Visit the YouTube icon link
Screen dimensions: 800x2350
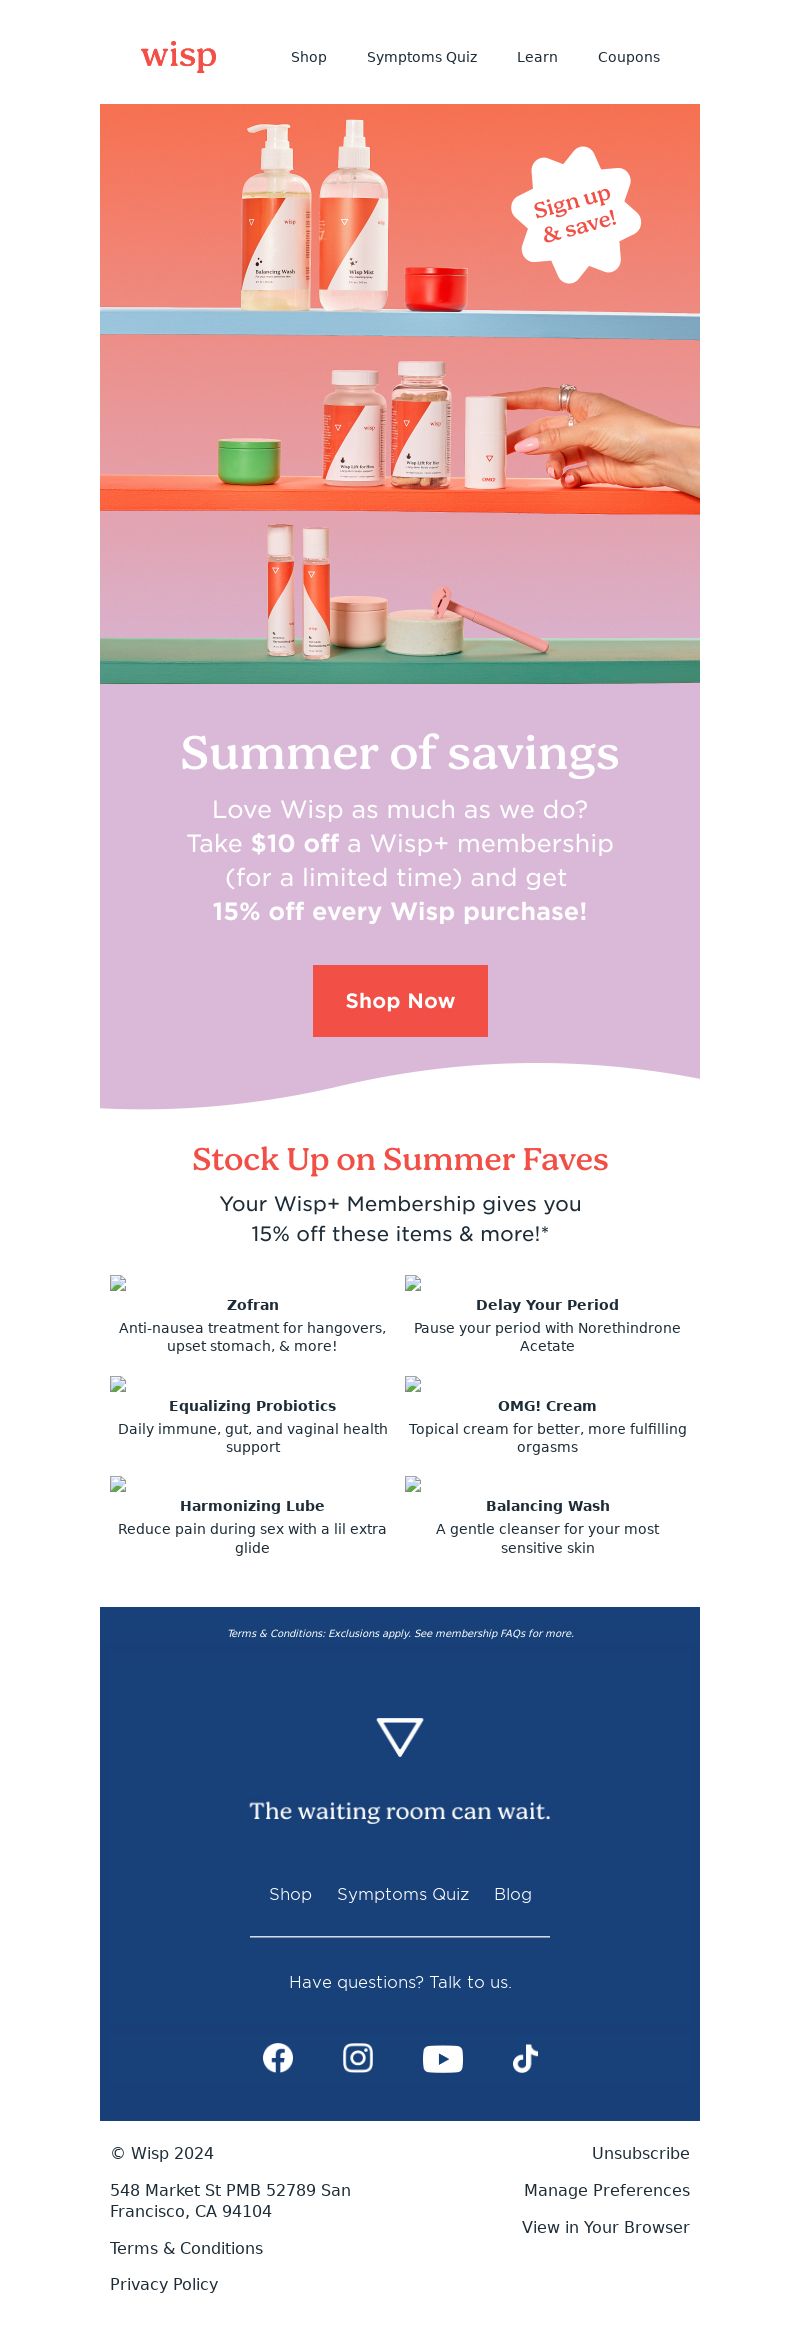pyautogui.click(x=443, y=2059)
